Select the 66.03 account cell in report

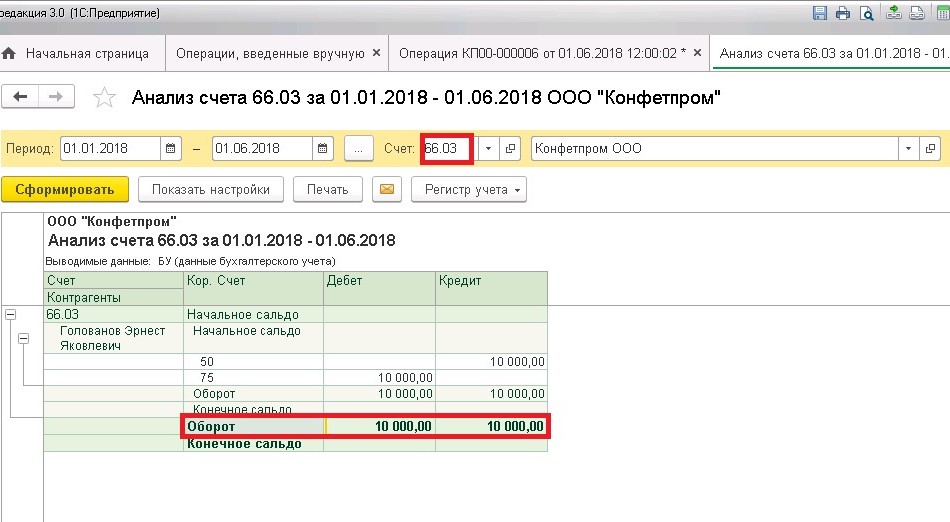[113, 314]
